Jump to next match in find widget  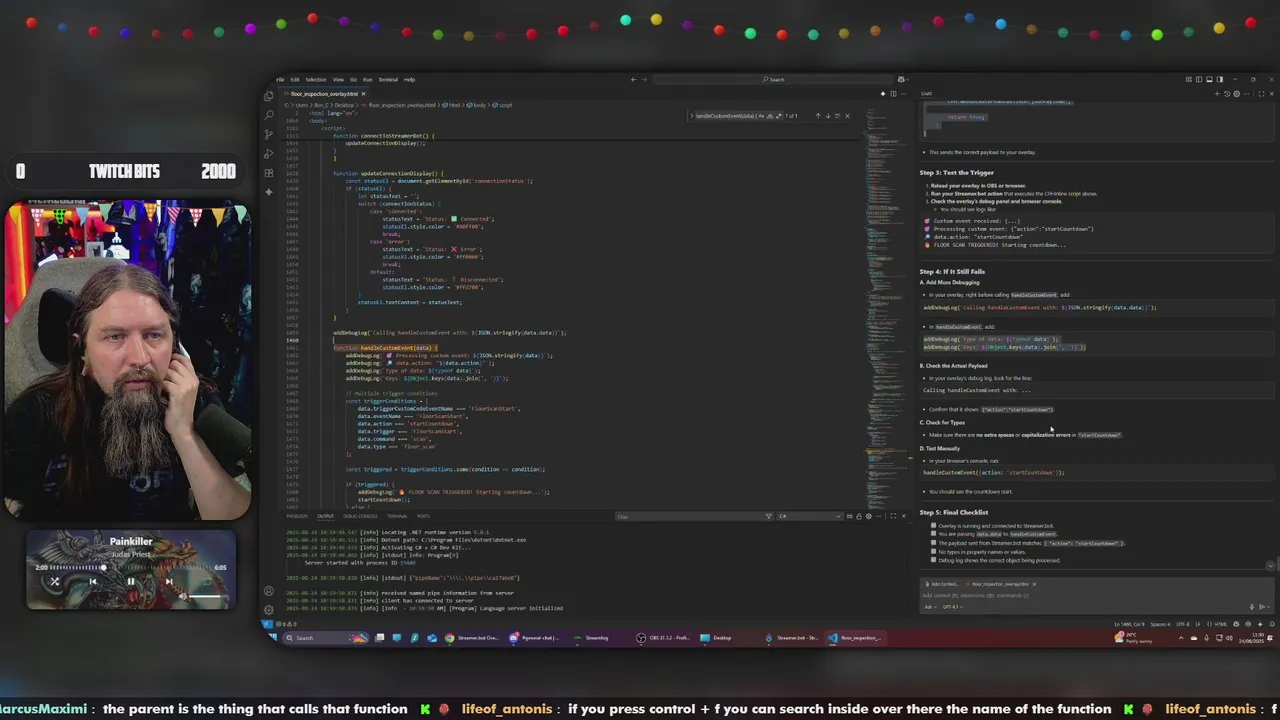[x=828, y=115]
